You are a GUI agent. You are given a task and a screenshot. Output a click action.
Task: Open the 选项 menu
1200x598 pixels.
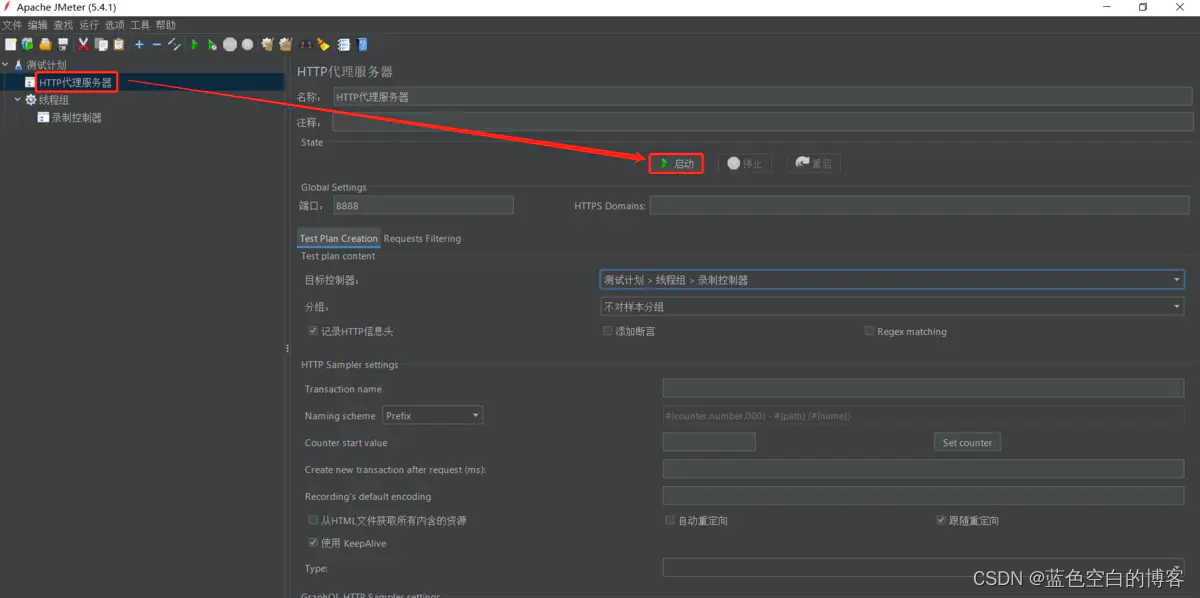click(x=115, y=25)
